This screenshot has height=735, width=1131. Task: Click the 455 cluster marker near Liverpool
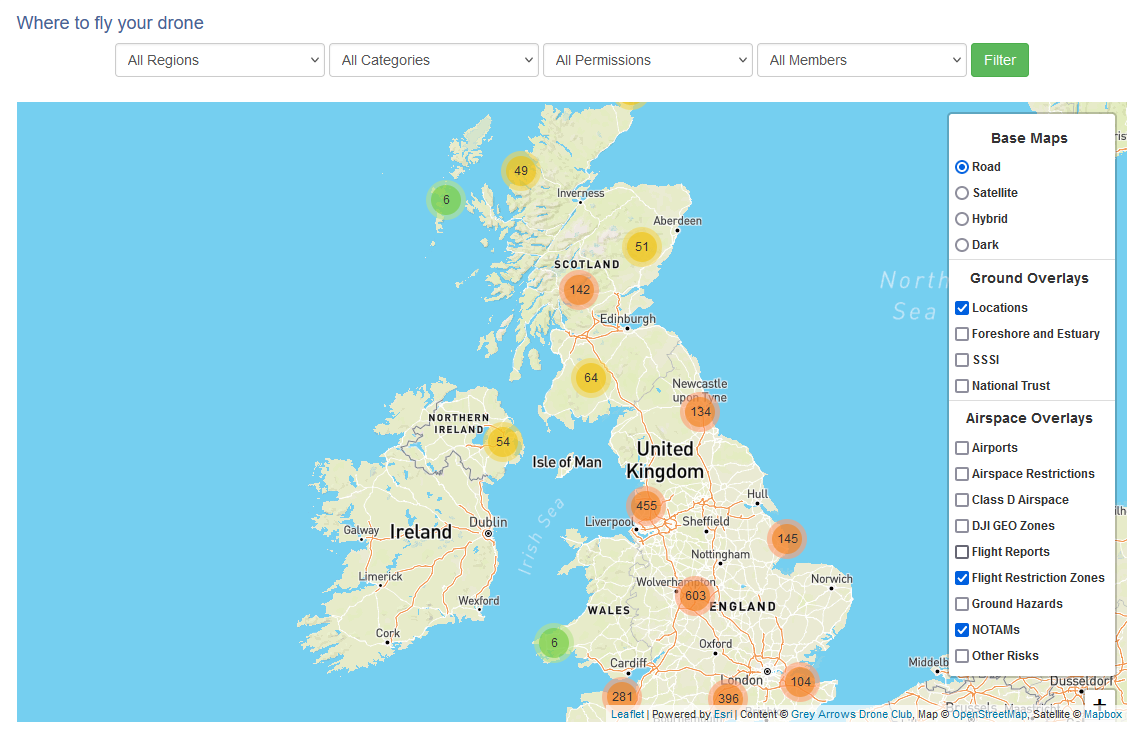tap(646, 506)
